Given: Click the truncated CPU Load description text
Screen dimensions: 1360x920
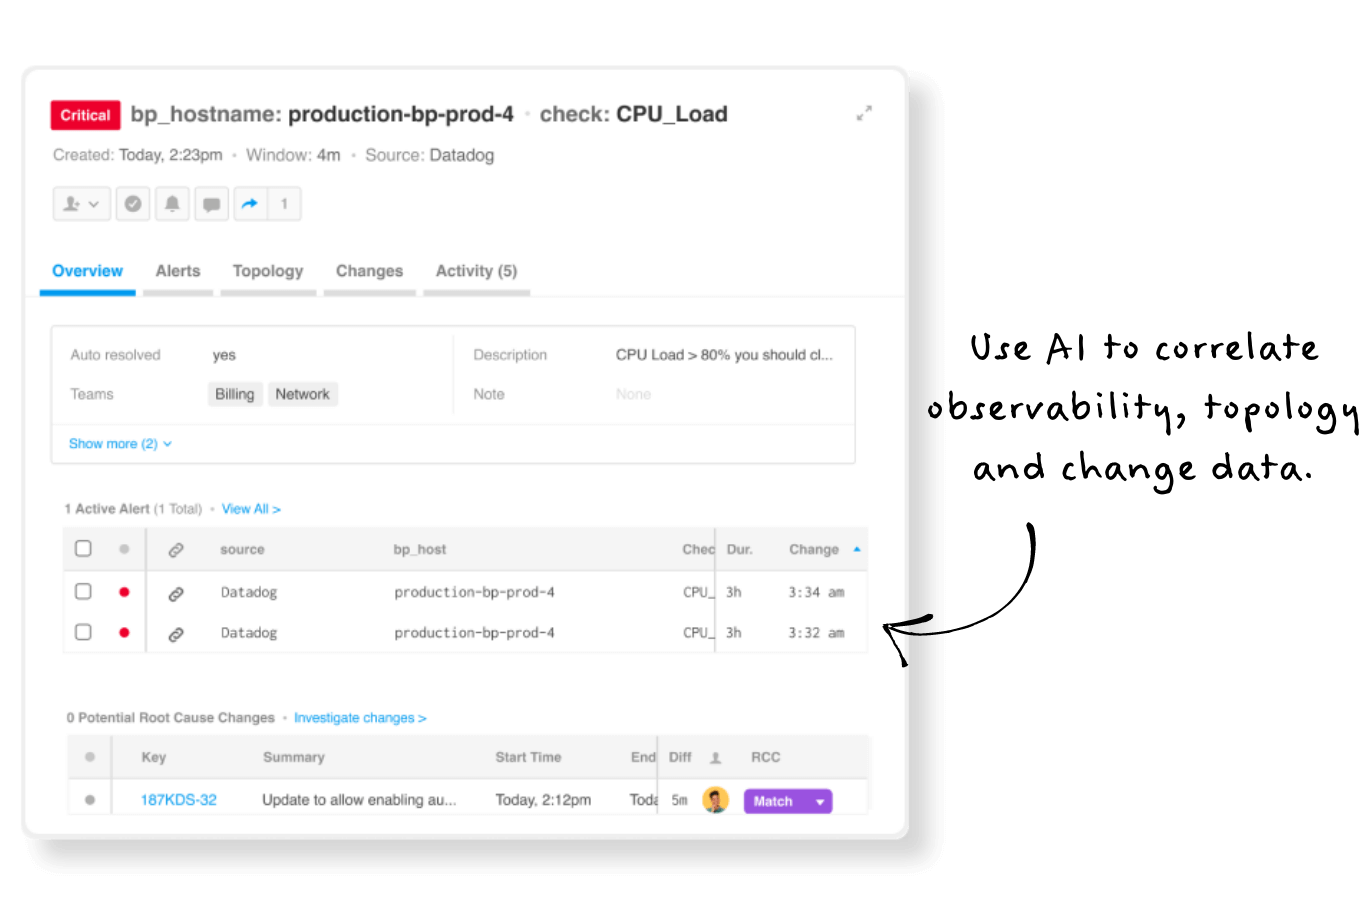Looking at the screenshot, I should [x=724, y=355].
